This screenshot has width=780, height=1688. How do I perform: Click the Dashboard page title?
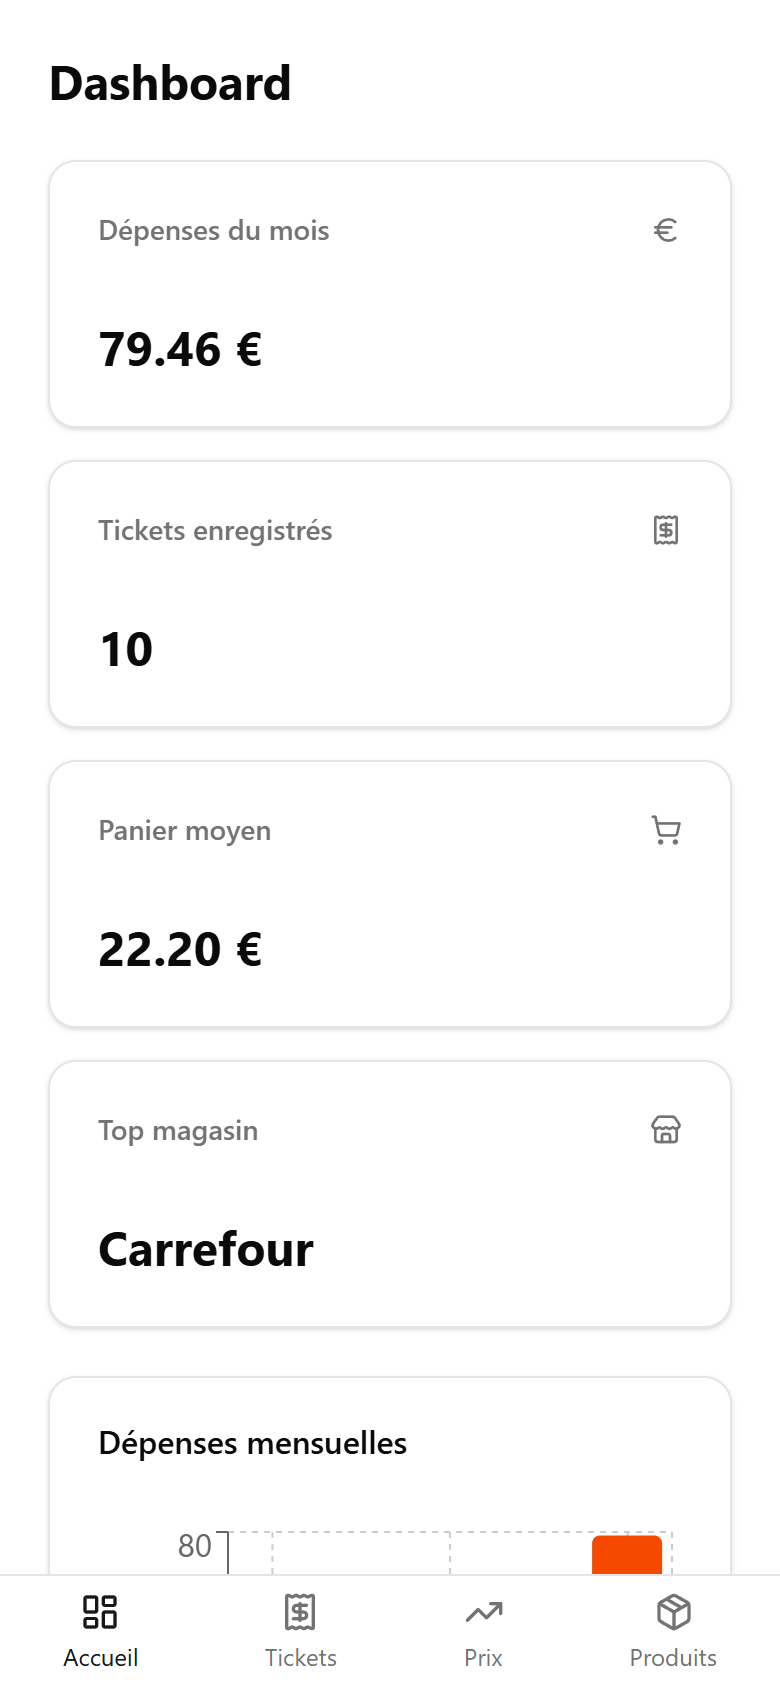pyautogui.click(x=170, y=83)
